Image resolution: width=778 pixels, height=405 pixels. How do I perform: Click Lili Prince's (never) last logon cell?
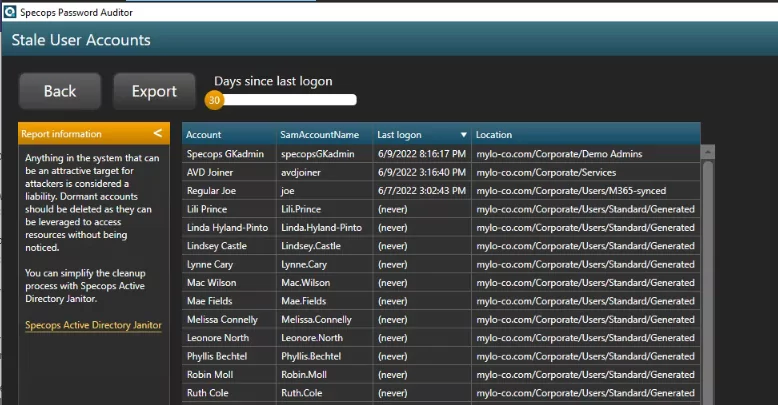[x=422, y=209]
